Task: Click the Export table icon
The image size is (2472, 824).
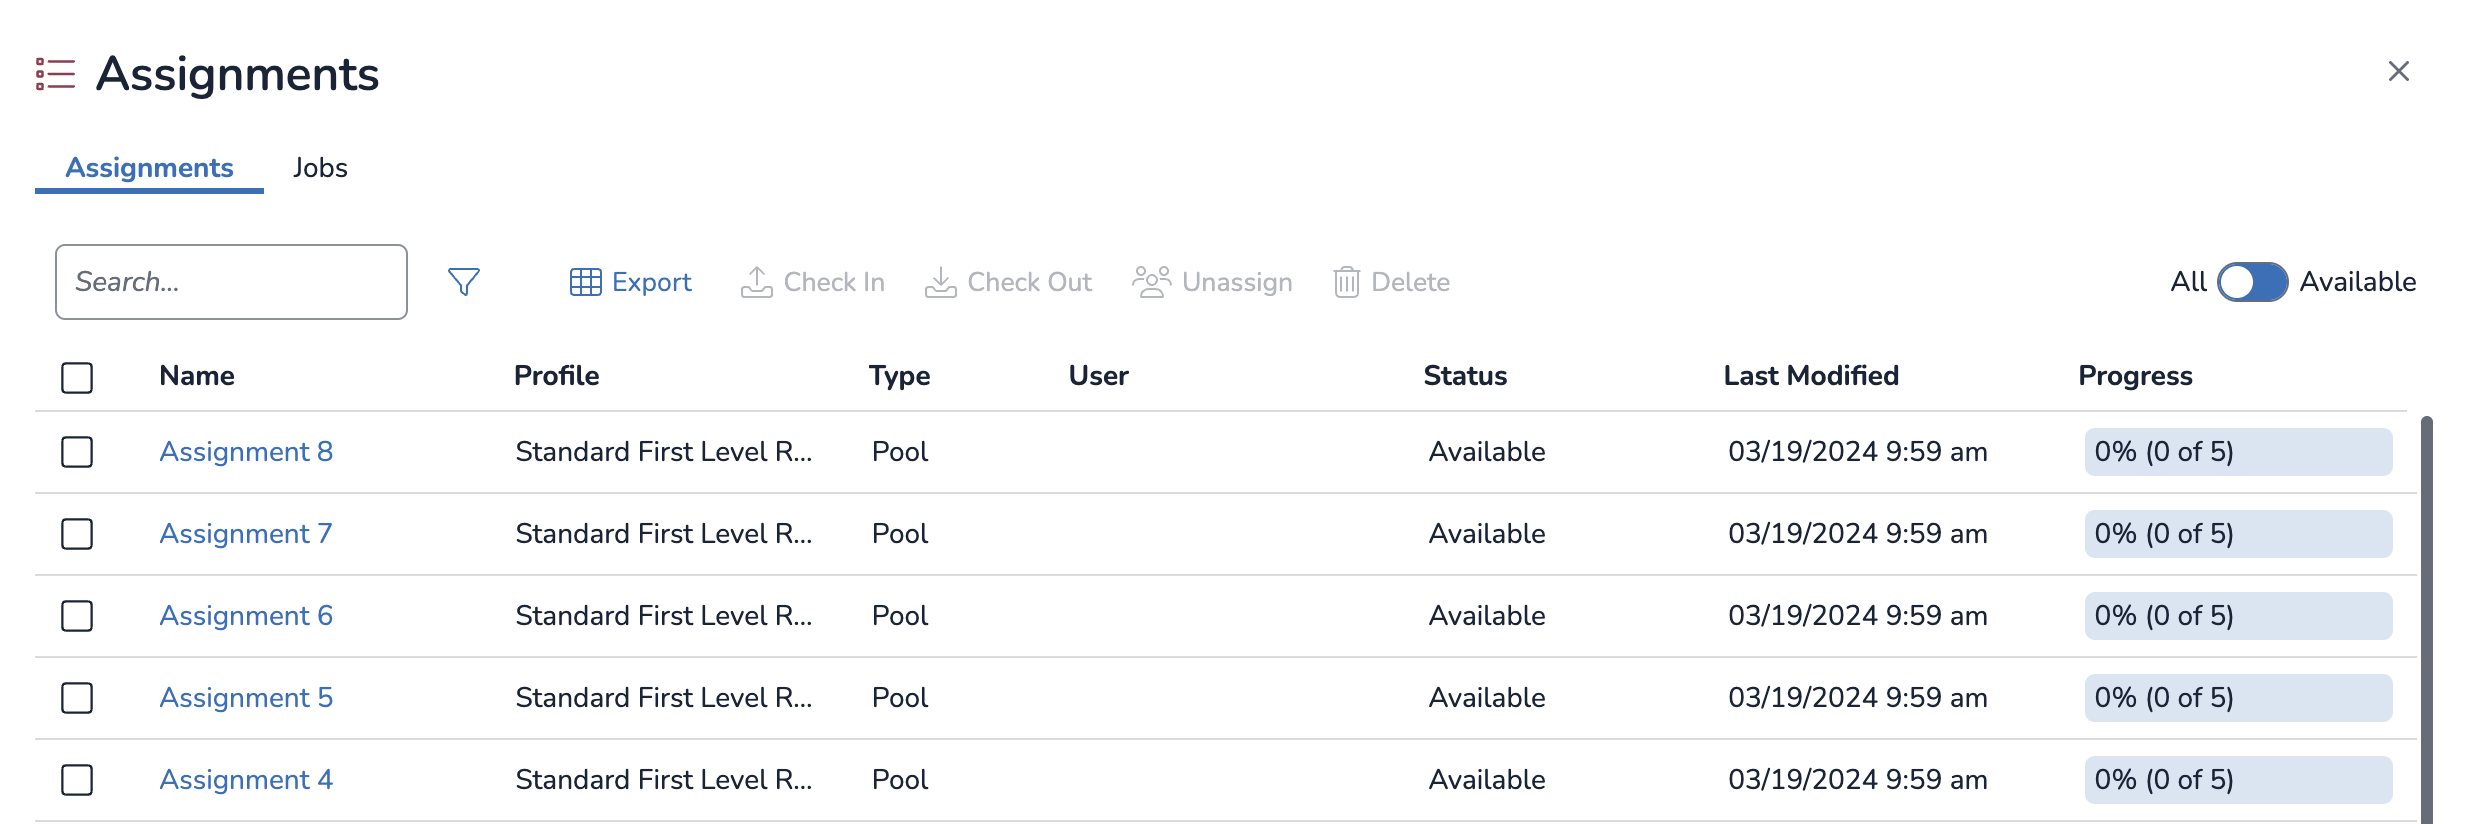Action: click(x=585, y=282)
